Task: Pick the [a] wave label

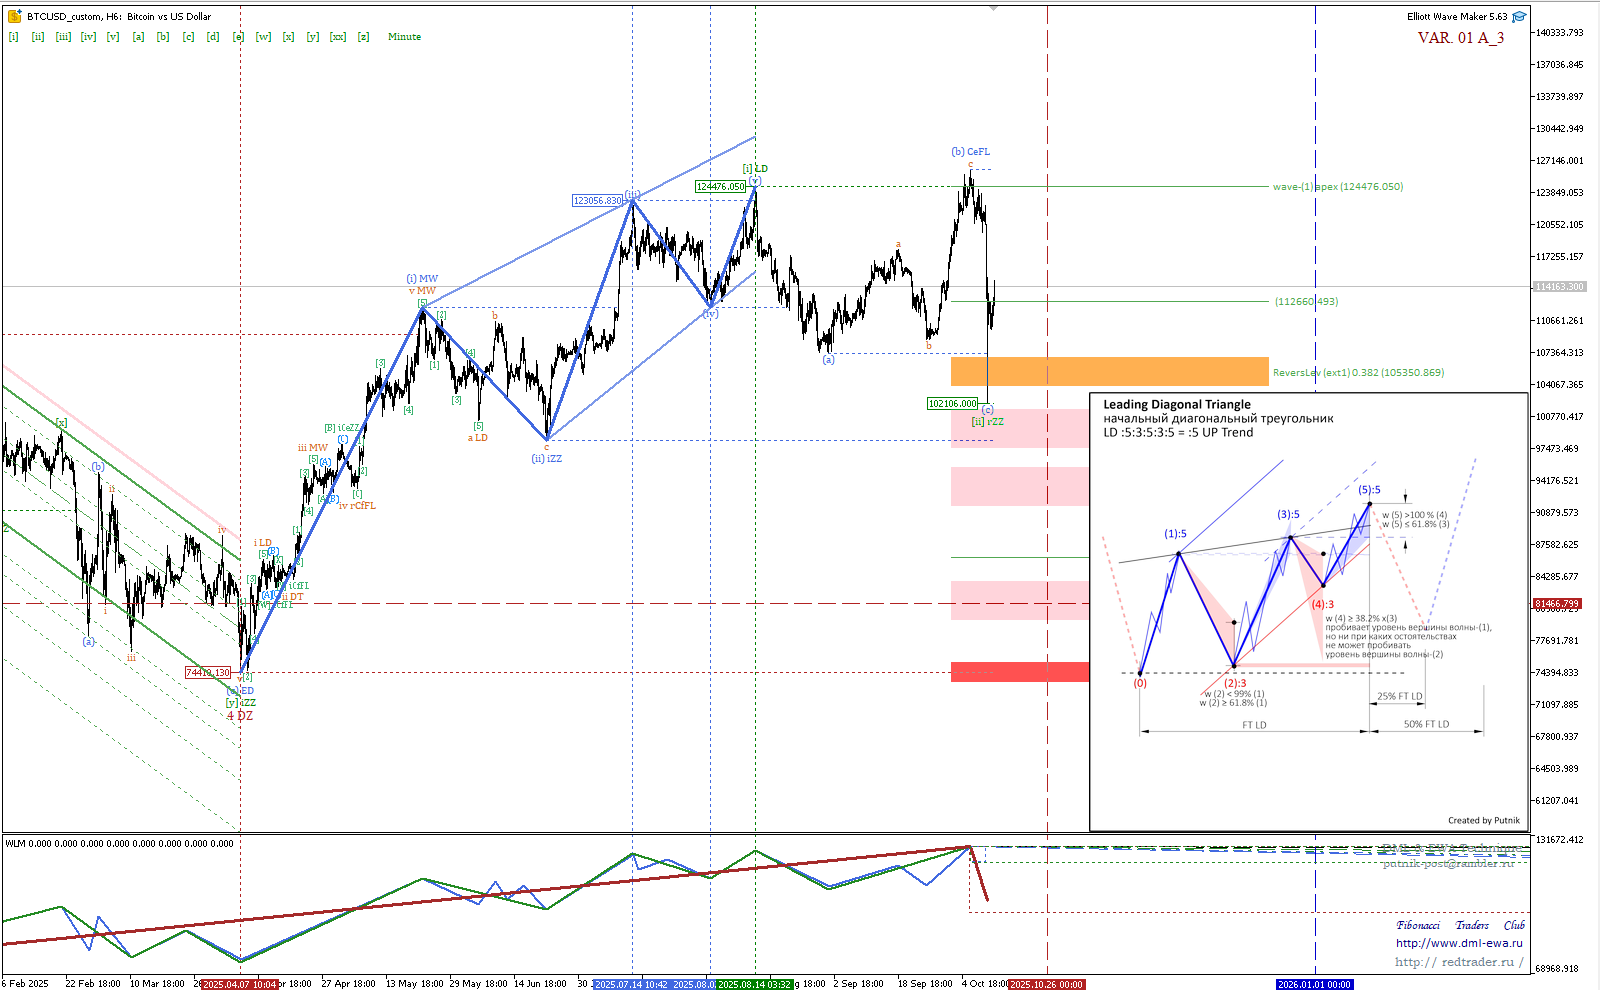Action: (138, 37)
